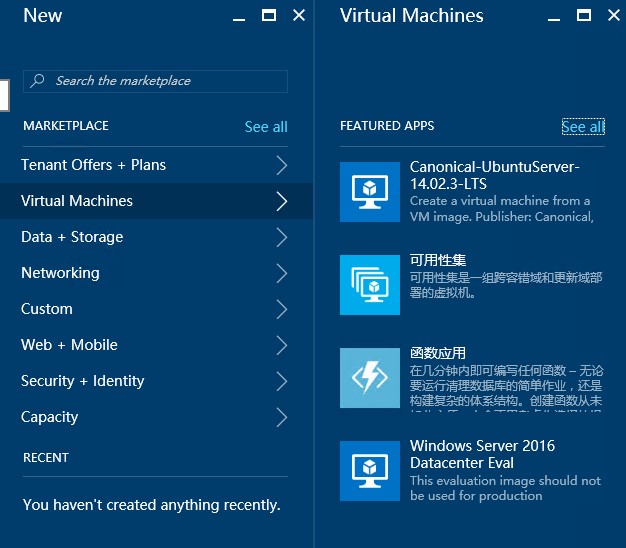
Task: Expand the Capacity category chevron
Action: [282, 417]
